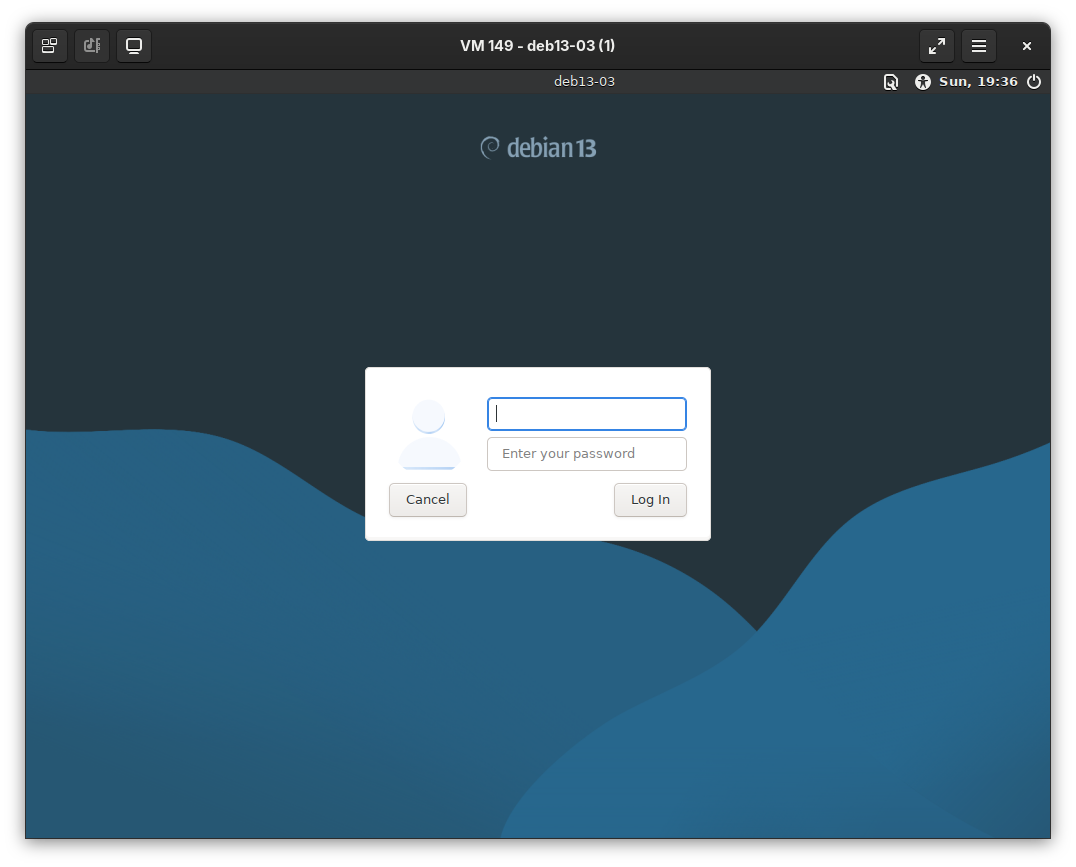Click the second toolbar icon with the device symbol
Screen dimensions: 1076x867
[92, 46]
